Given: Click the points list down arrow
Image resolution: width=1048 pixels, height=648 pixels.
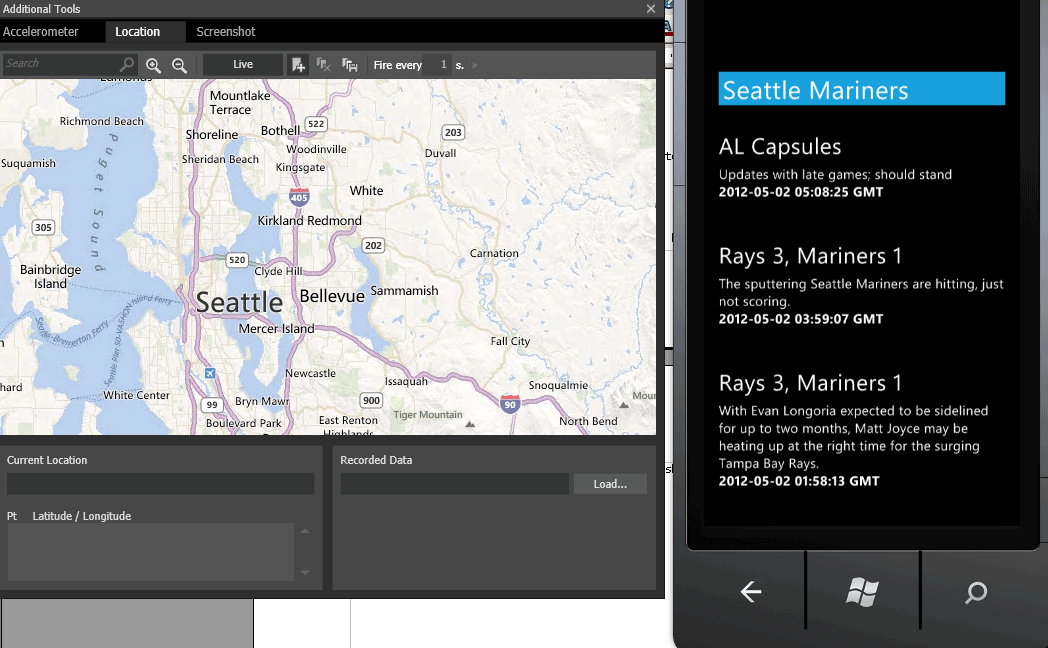Looking at the screenshot, I should [x=305, y=573].
